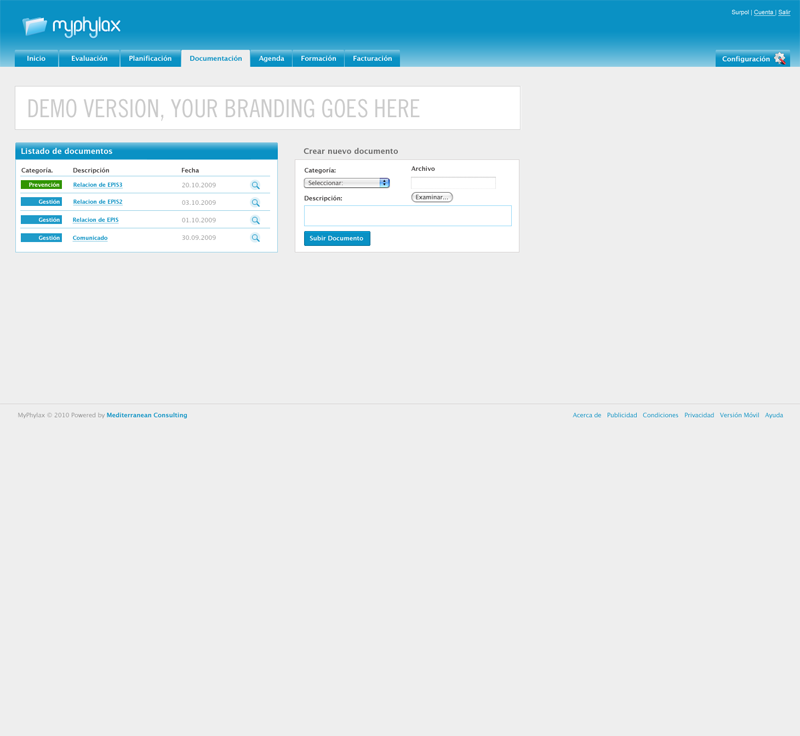Open the Comunicado document link
The image size is (800, 736).
pyautogui.click(x=90, y=238)
